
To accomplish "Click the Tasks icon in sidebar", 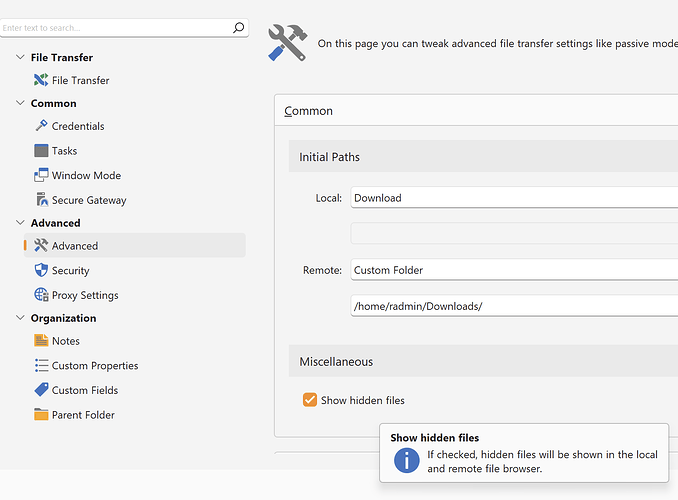I will [x=41, y=151].
